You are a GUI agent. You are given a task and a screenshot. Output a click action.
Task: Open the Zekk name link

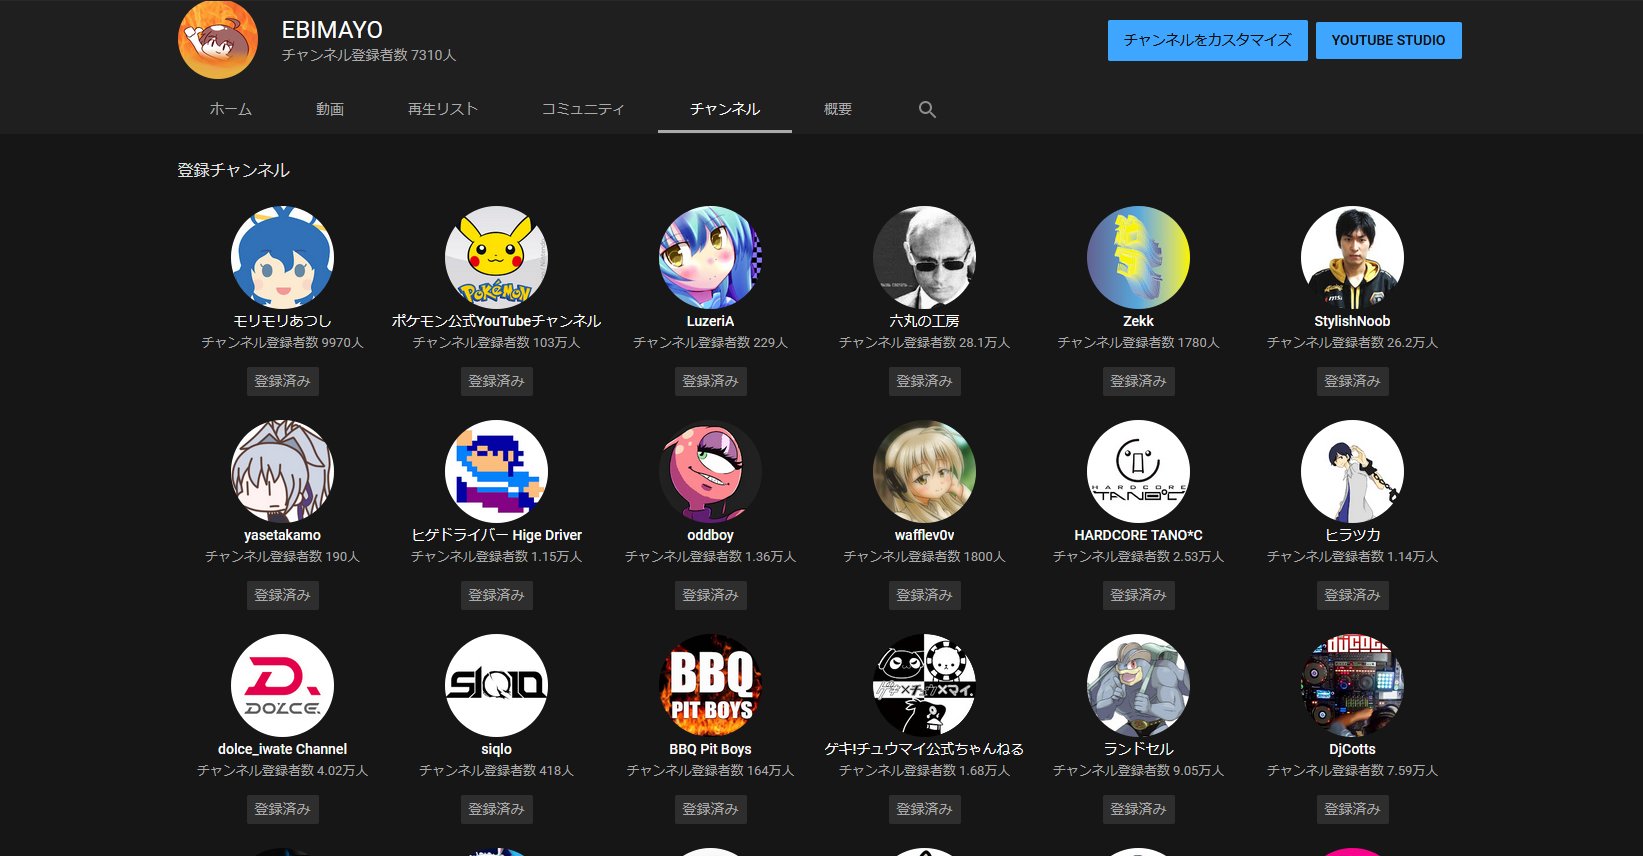pos(1138,321)
